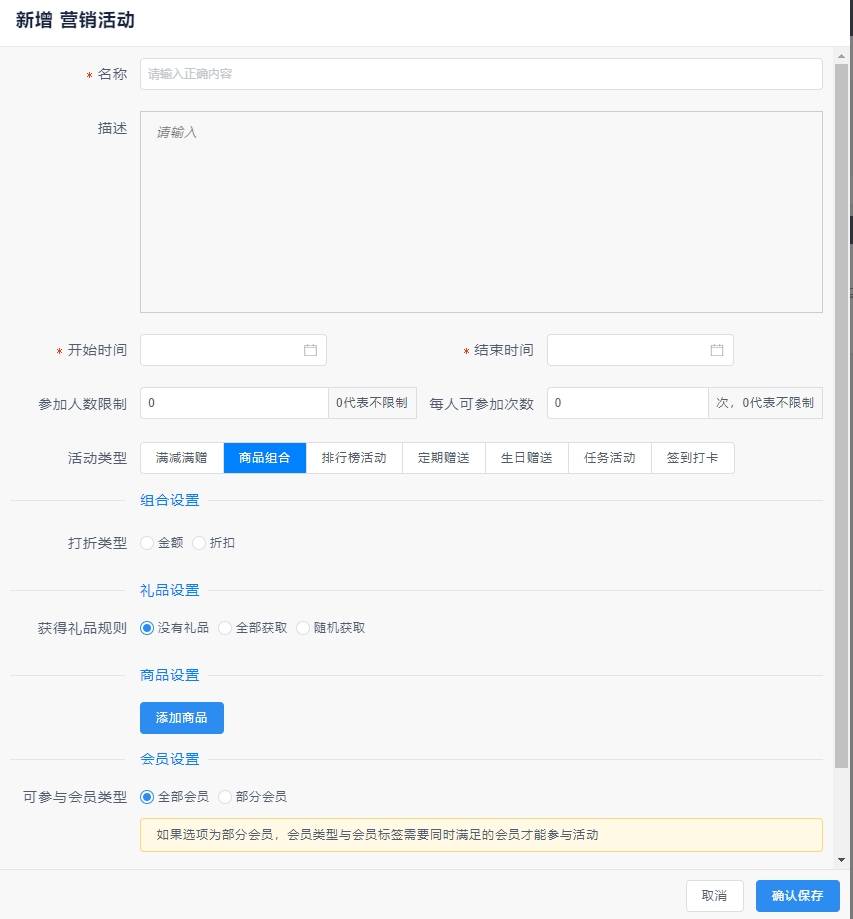Switch activity type to 定期赠送
This screenshot has height=919, width=853.
click(444, 458)
